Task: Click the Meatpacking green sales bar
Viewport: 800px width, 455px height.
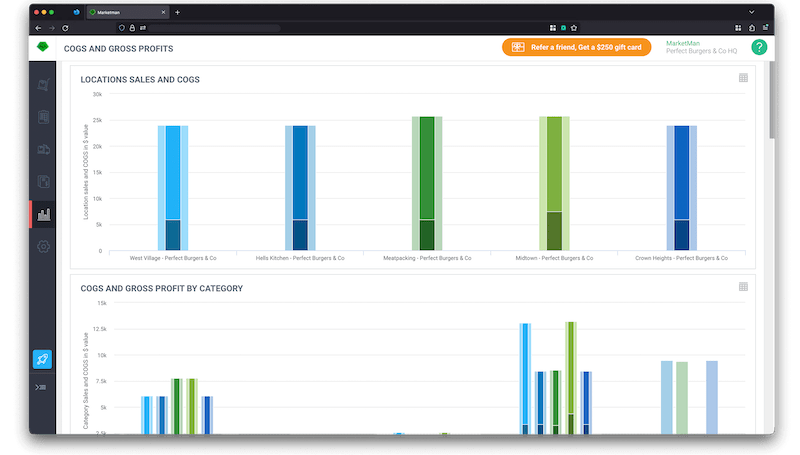Action: tap(427, 168)
